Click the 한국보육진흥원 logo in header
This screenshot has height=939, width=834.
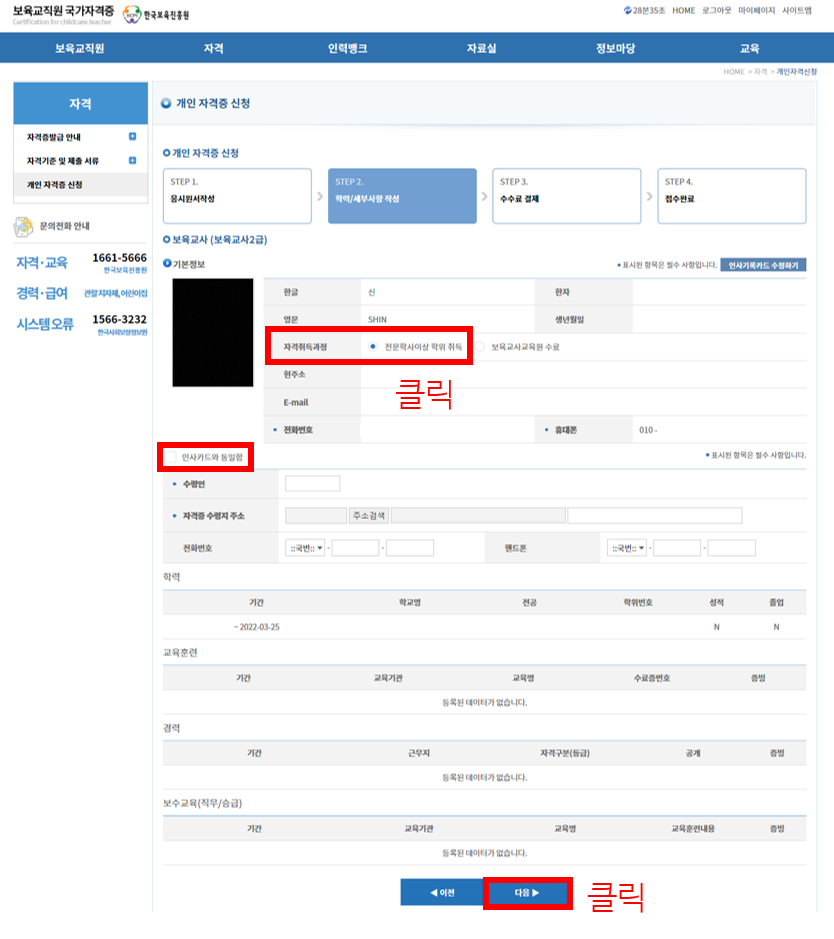(155, 15)
